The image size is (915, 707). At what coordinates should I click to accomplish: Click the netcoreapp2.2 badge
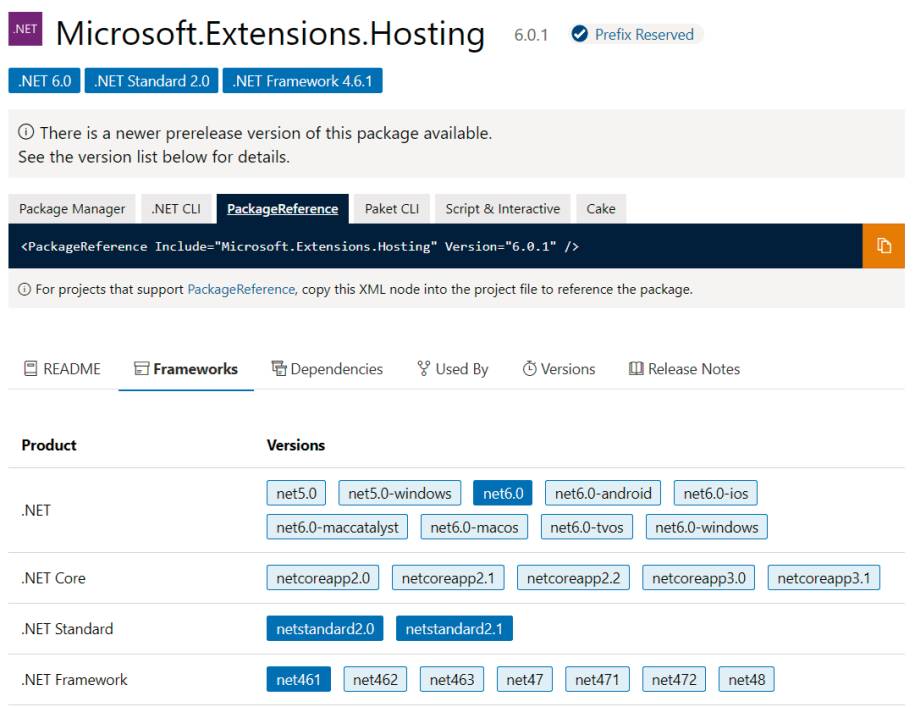pos(573,578)
